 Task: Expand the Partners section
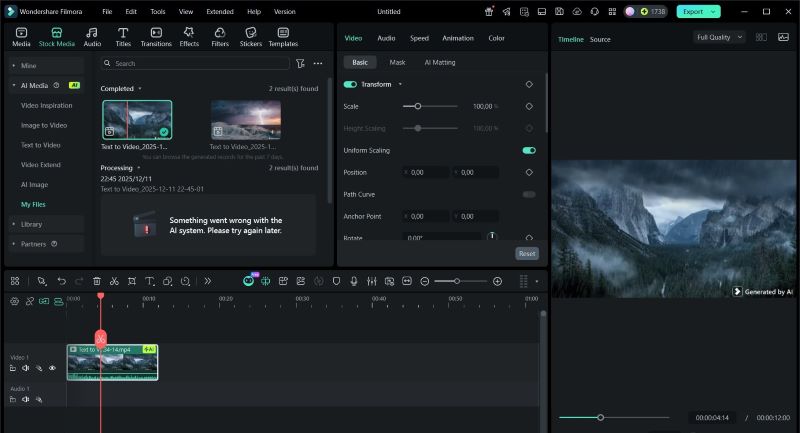click(14, 244)
